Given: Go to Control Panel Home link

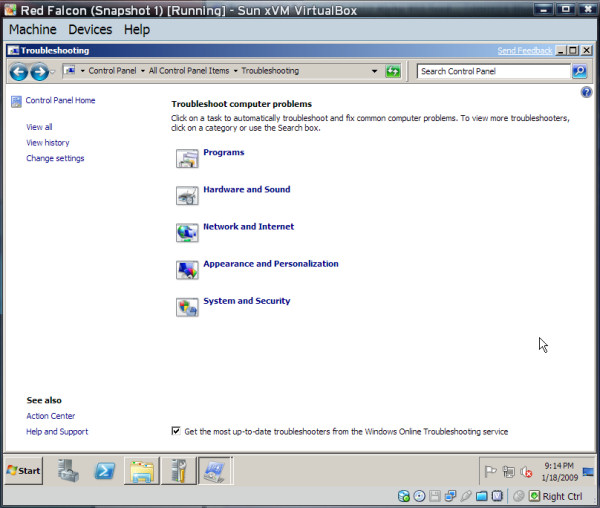Looking at the screenshot, I should pyautogui.click(x=60, y=100).
